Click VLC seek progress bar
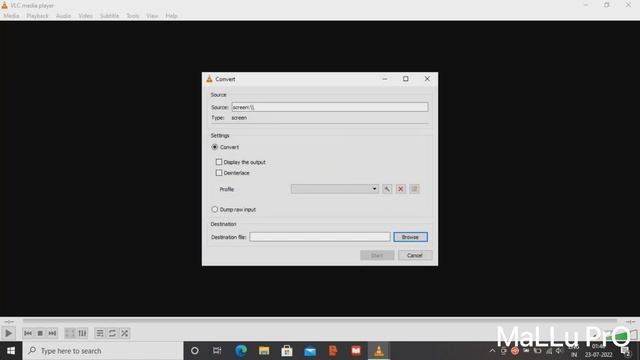Screen dimensions: 640x360 (320, 321)
